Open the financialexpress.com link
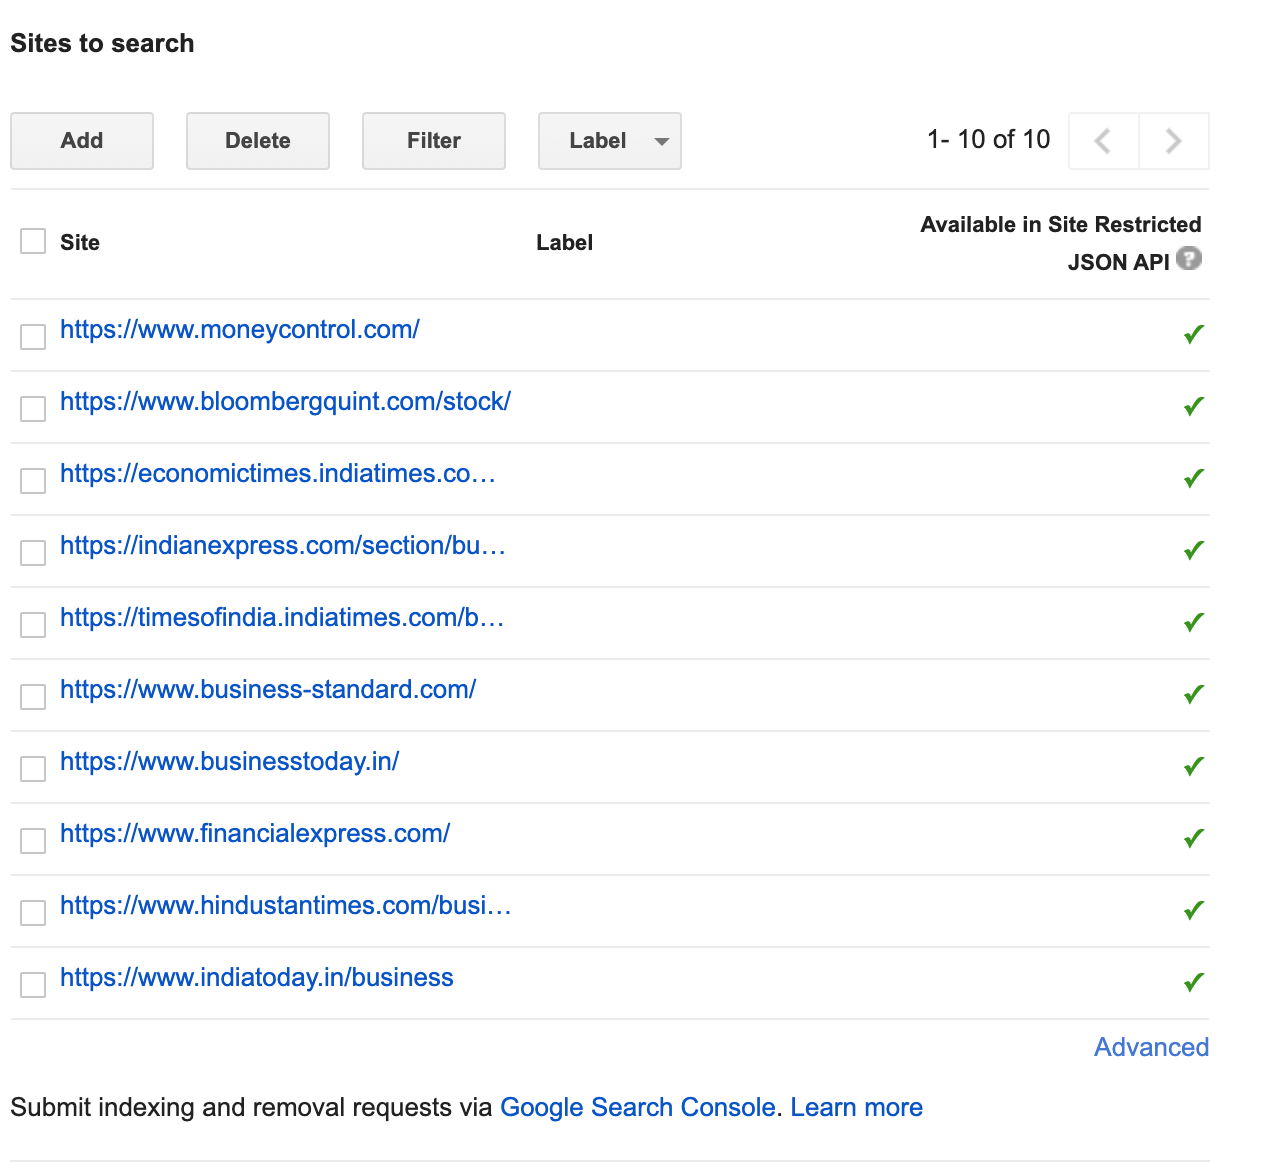The width and height of the screenshot is (1280, 1162). [x=255, y=834]
